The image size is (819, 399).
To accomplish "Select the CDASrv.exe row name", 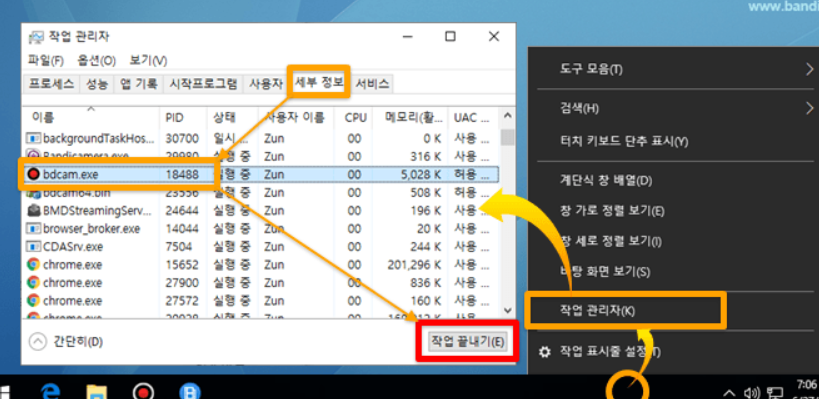I will [73, 247].
